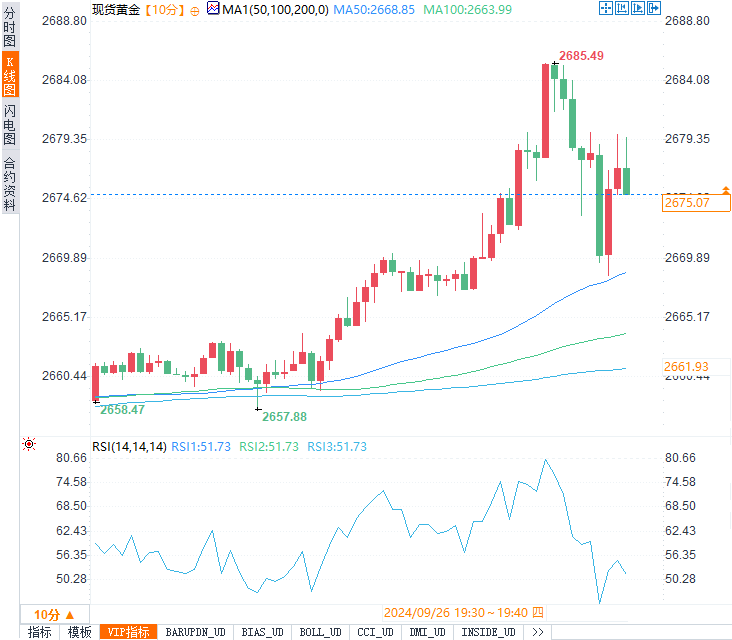The height and width of the screenshot is (640, 732).
Task: Open the 模板 menu
Action: tap(79, 632)
